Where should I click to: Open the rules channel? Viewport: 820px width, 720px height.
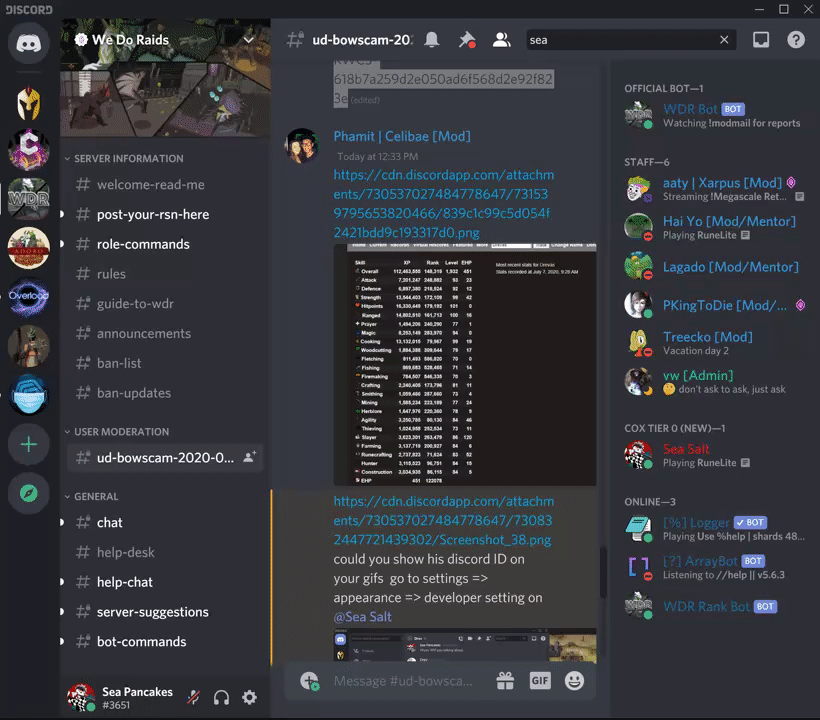coord(165,274)
